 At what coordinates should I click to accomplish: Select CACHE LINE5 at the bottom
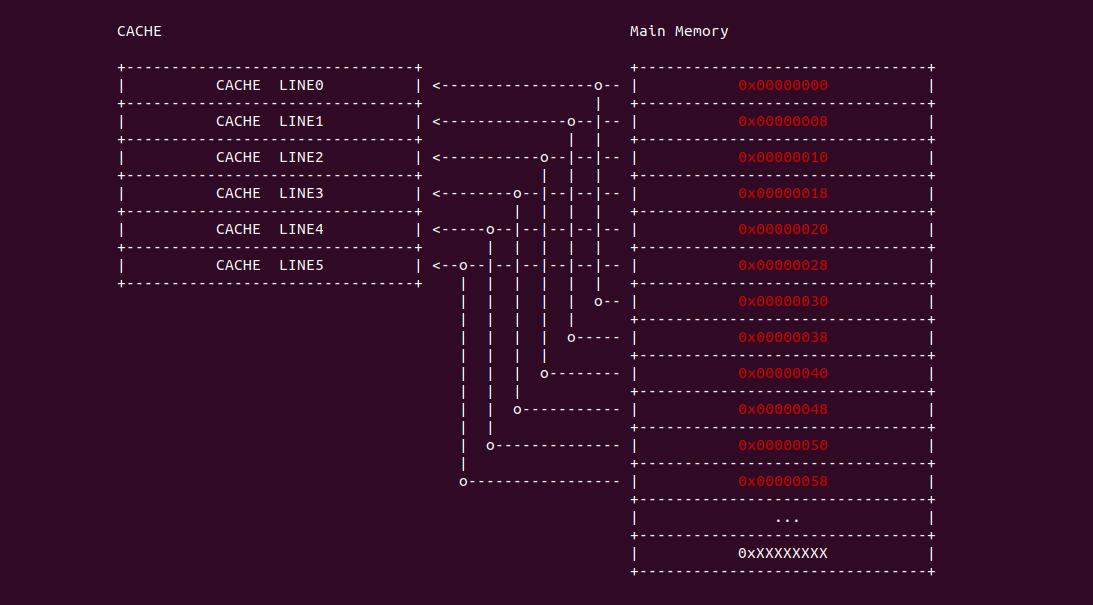[x=269, y=266]
